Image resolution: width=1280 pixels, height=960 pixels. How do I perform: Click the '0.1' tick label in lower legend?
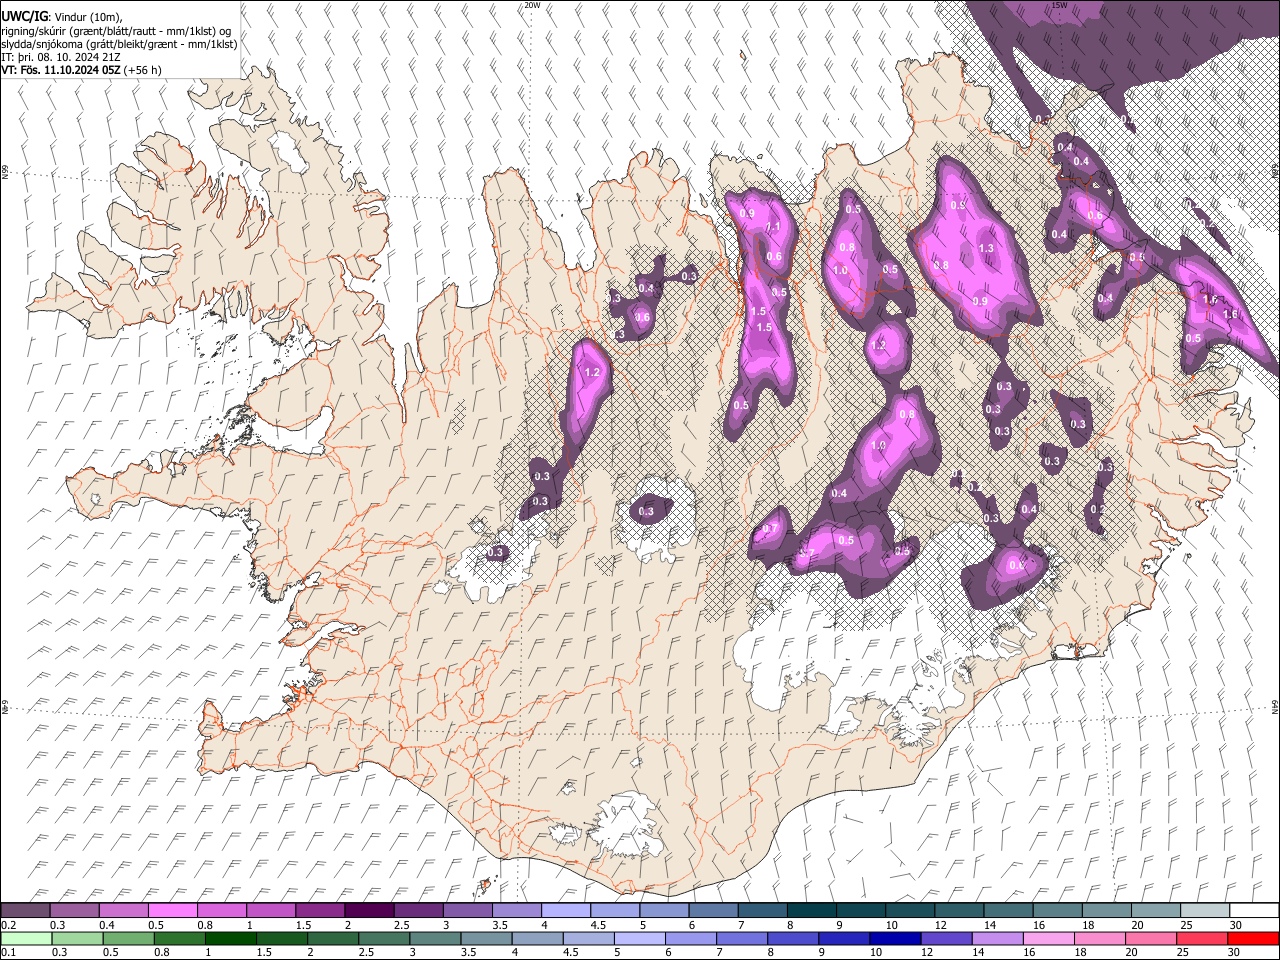coord(6,953)
